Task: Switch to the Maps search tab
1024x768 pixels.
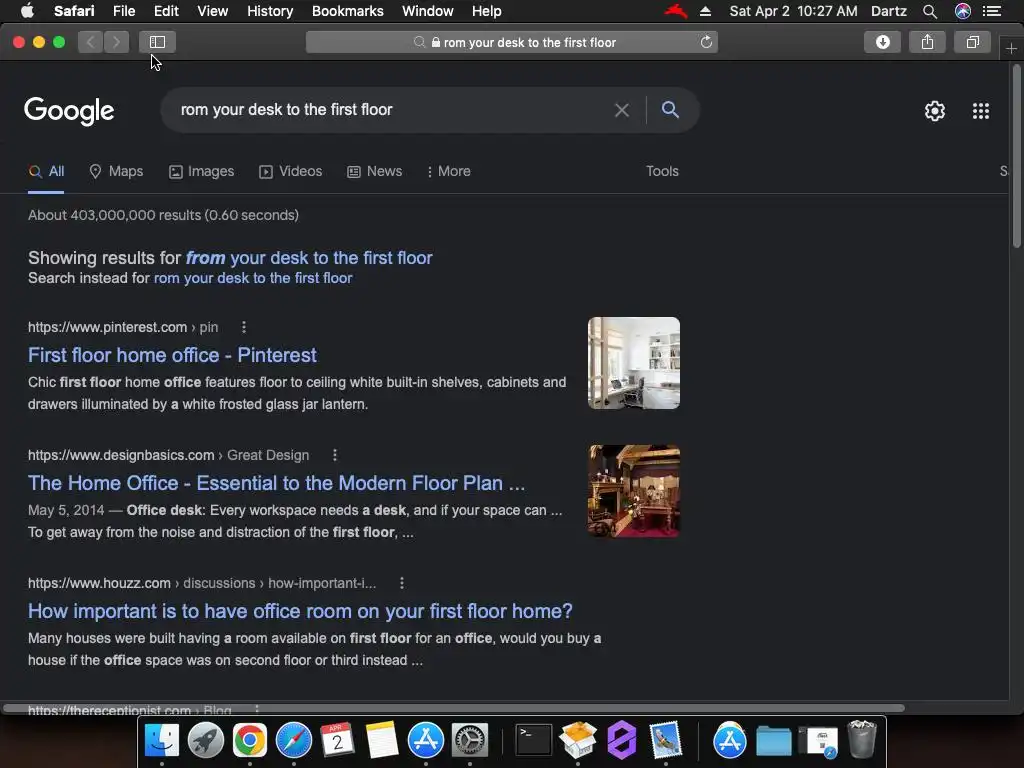Action: click(x=116, y=171)
